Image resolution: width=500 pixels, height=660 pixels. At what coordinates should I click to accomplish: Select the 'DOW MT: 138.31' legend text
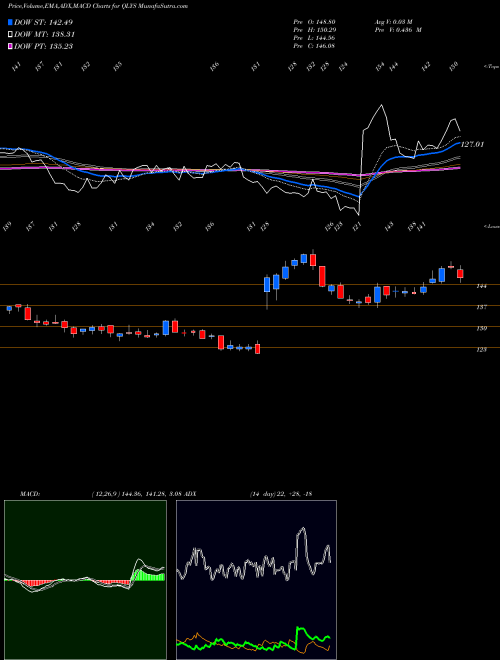click(45, 34)
